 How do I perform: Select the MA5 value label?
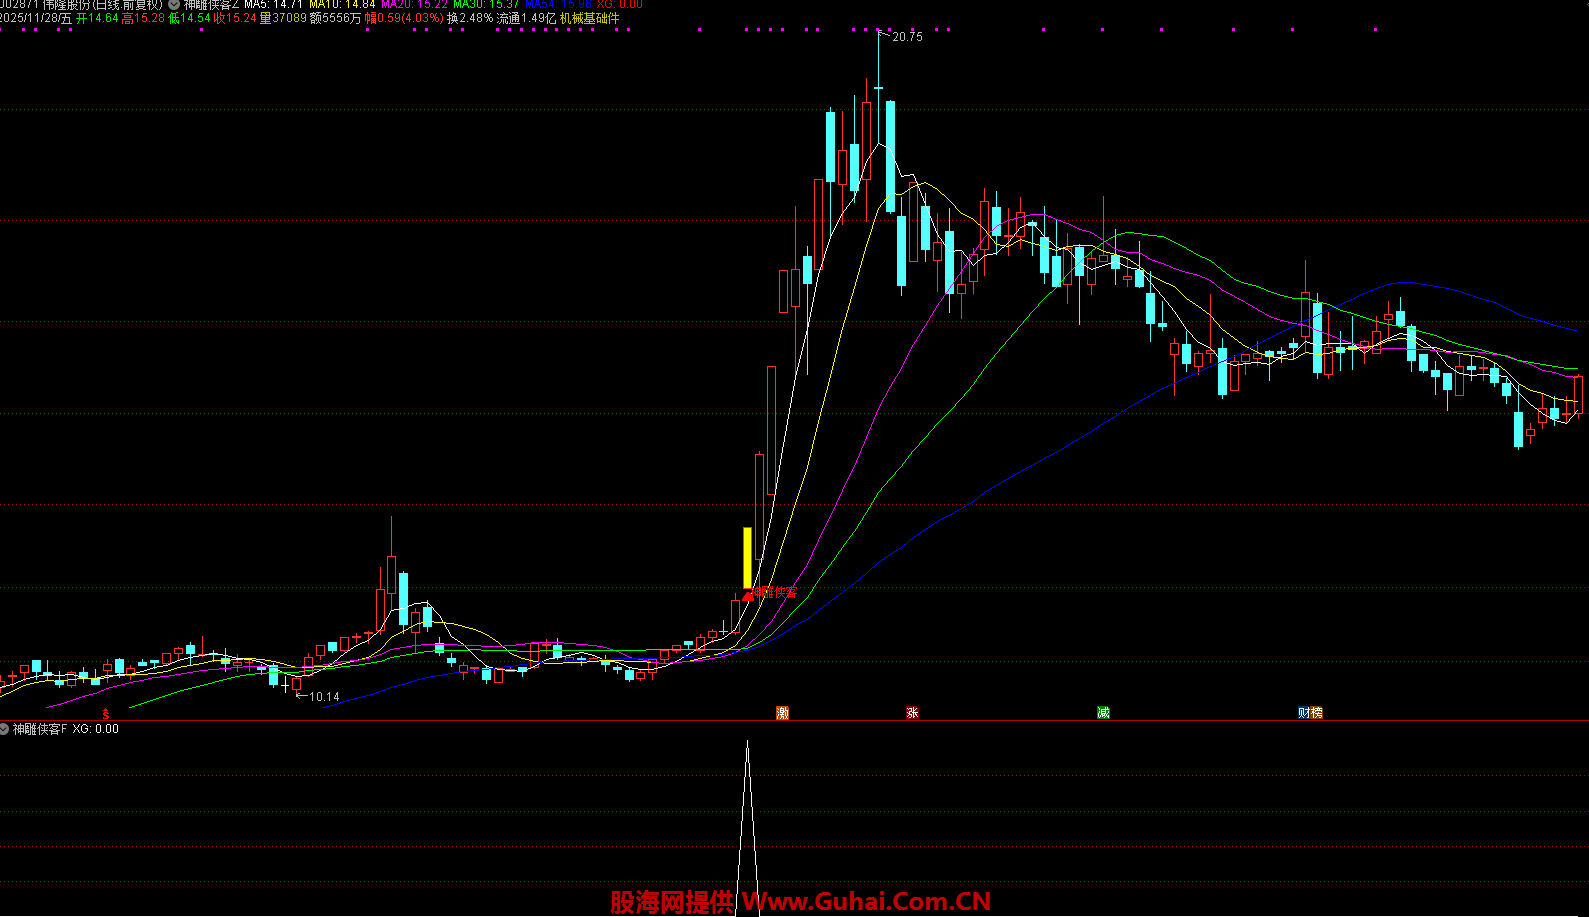pyautogui.click(x=273, y=4)
